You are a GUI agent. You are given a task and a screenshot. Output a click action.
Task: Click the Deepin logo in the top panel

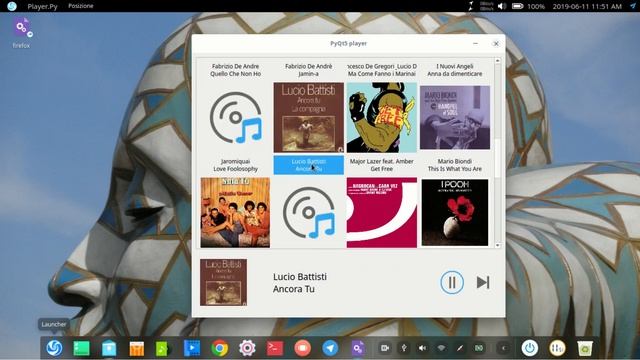click(12, 6)
